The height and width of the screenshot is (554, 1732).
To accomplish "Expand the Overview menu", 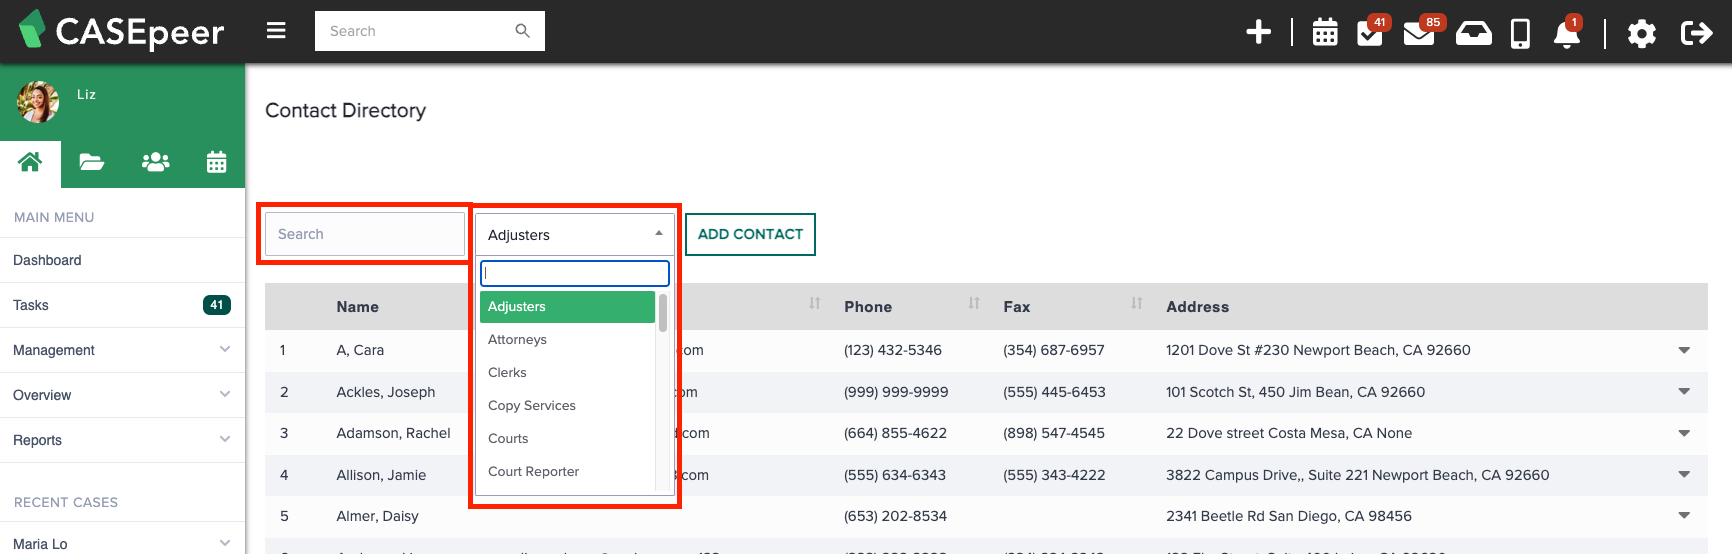I will [x=122, y=395].
